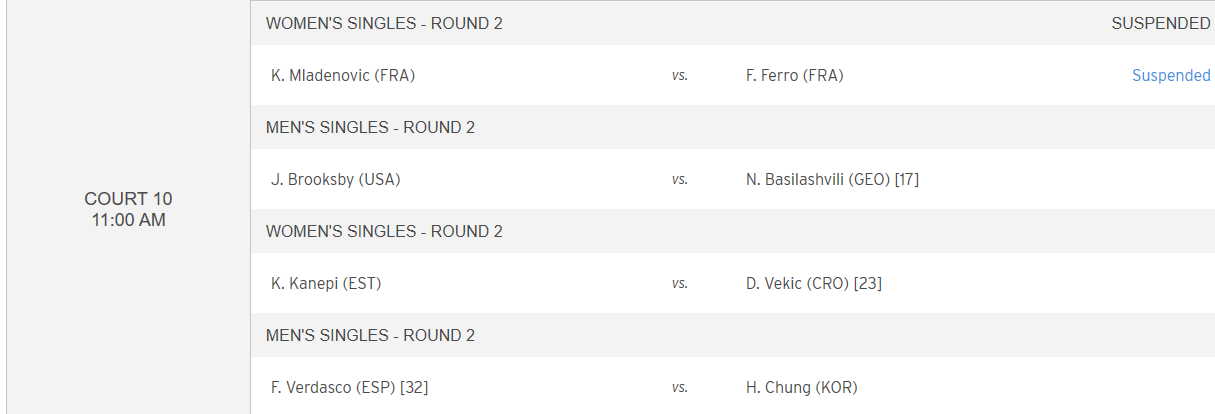Click the Court 10 11:00 AM label
This screenshot has width=1215, height=414.
coord(128,209)
